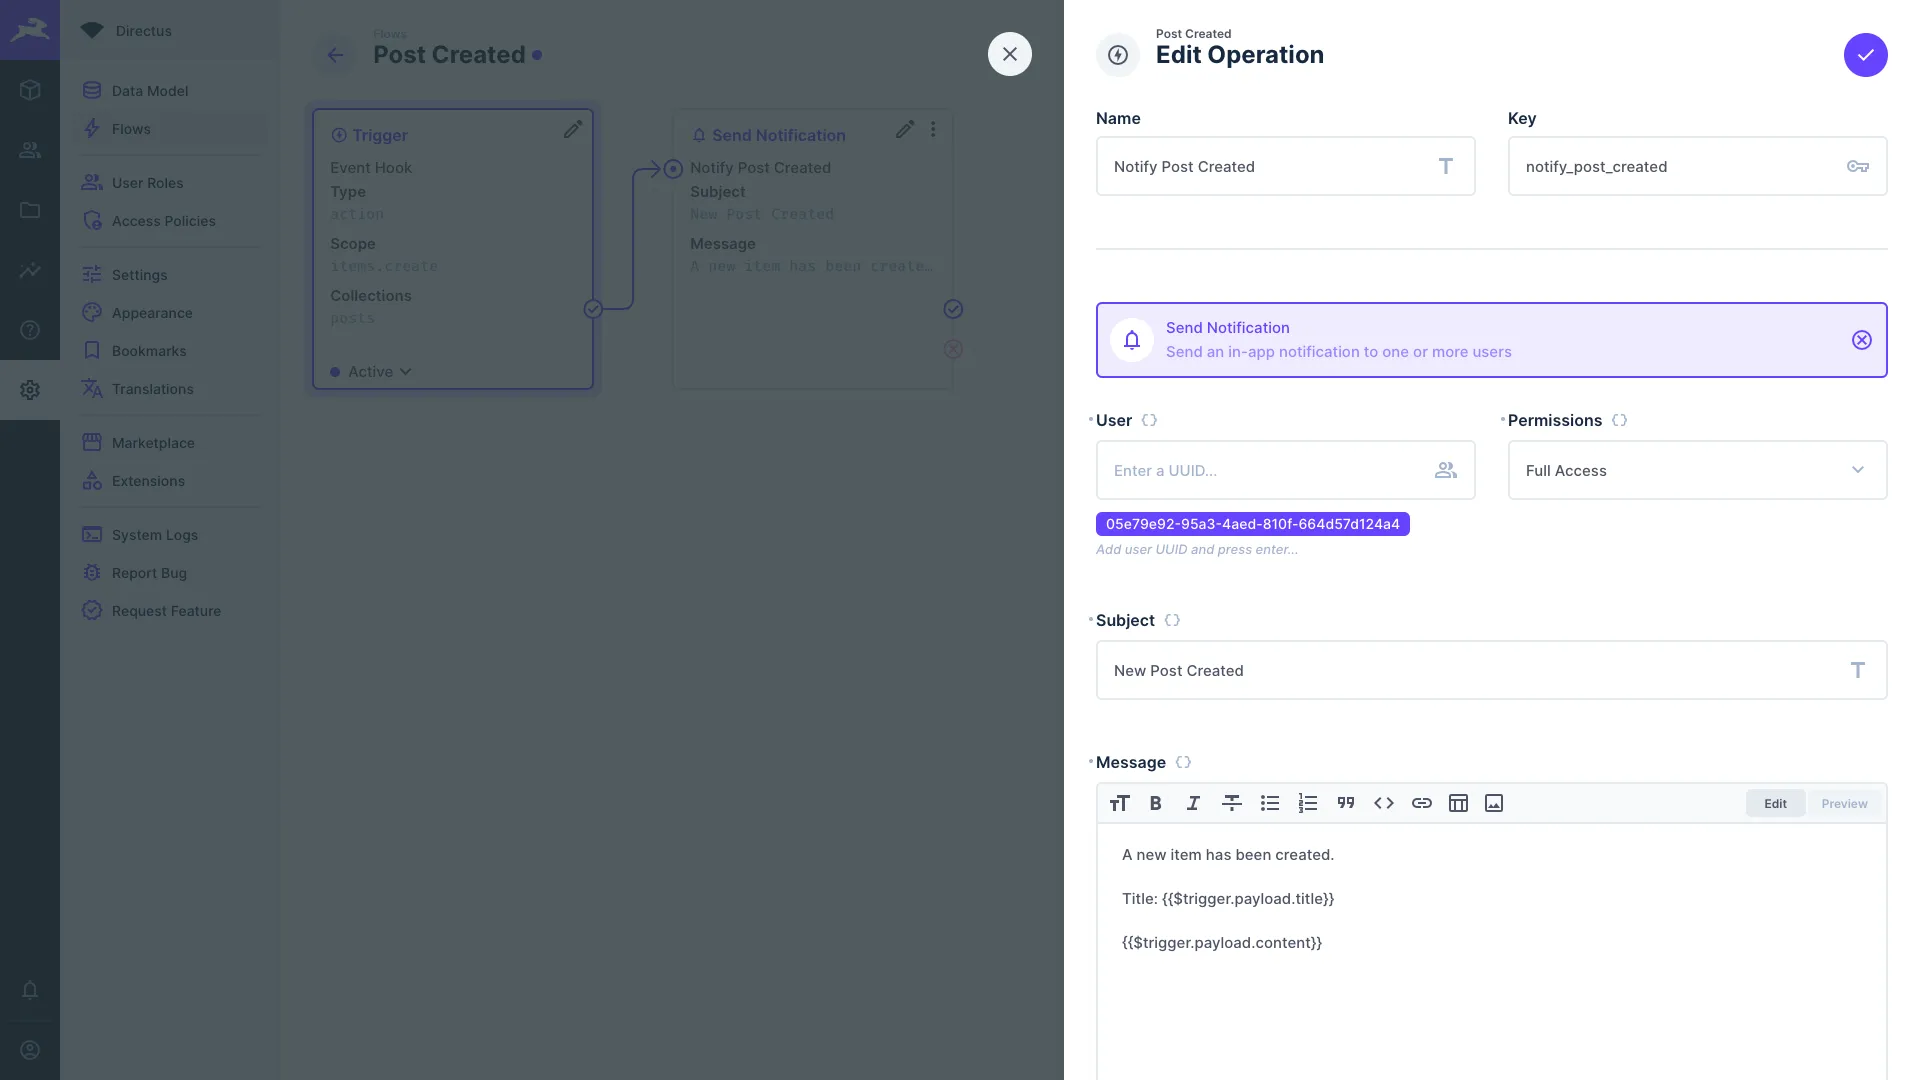Click in the message text area
The width and height of the screenshot is (1920, 1080).
(1491, 950)
